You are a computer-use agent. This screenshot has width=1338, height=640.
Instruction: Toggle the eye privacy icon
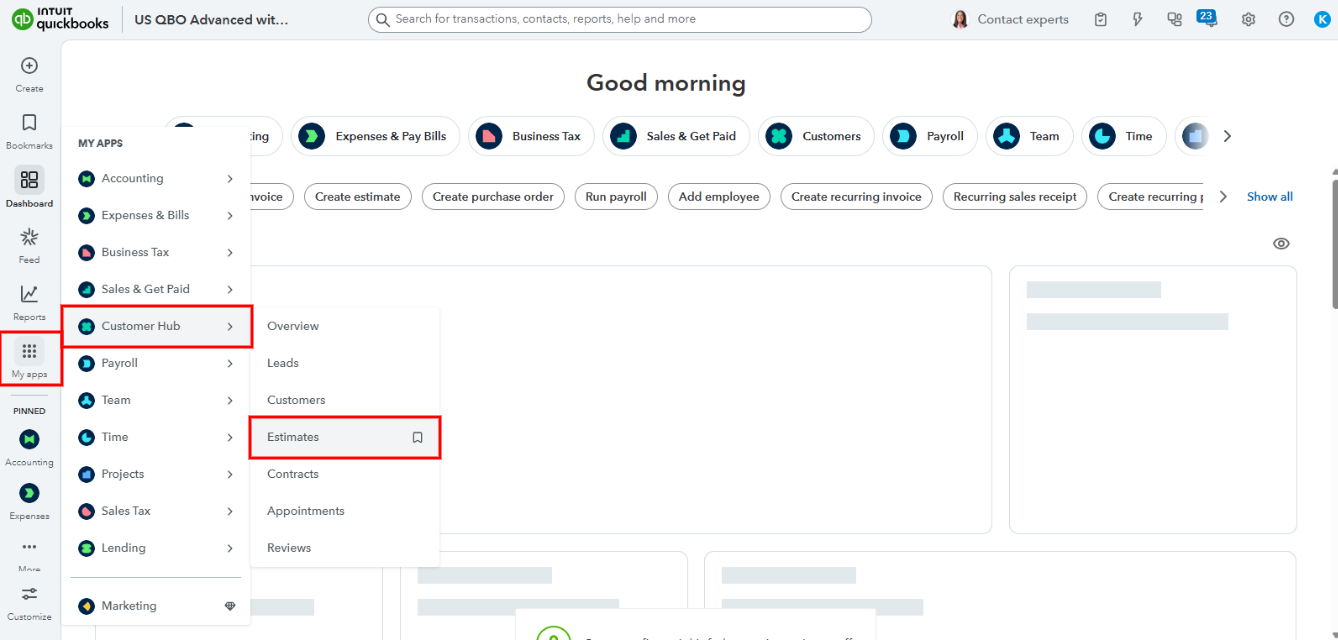pos(1281,244)
